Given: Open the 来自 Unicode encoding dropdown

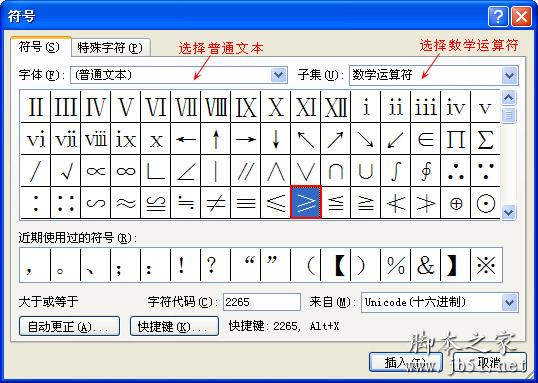Looking at the screenshot, I should (510, 303).
